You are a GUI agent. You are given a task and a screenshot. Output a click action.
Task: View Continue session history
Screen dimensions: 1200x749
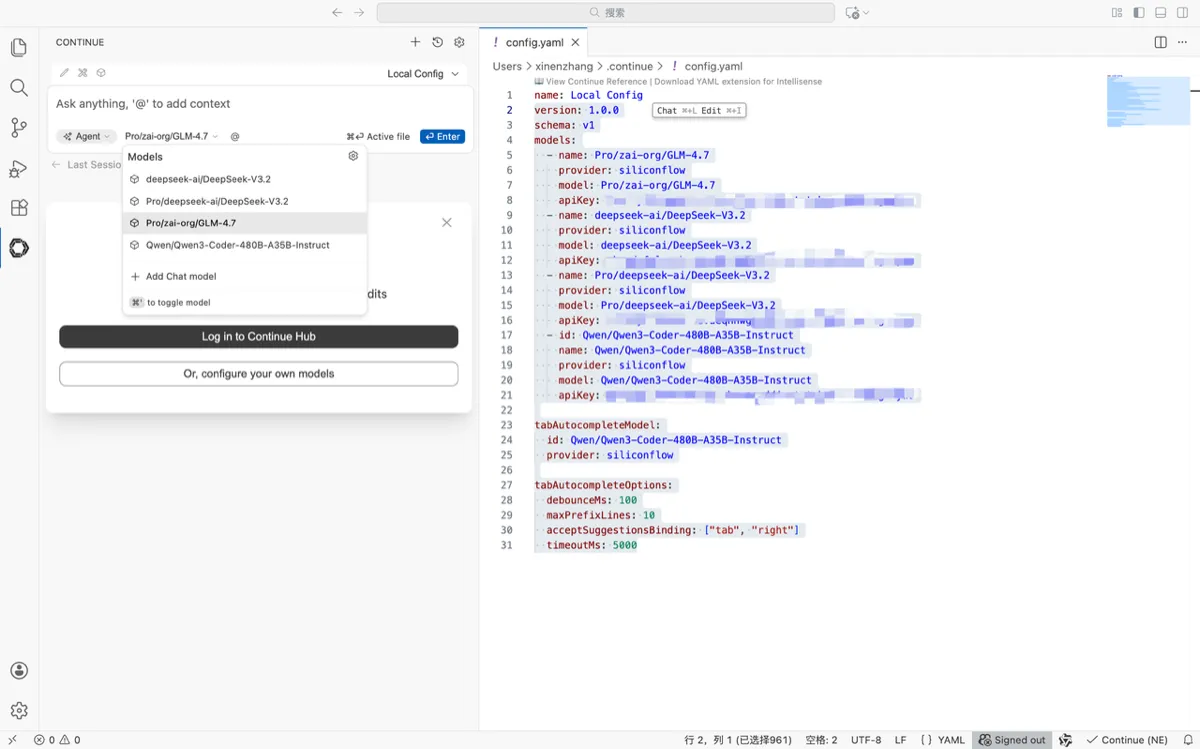click(x=438, y=42)
